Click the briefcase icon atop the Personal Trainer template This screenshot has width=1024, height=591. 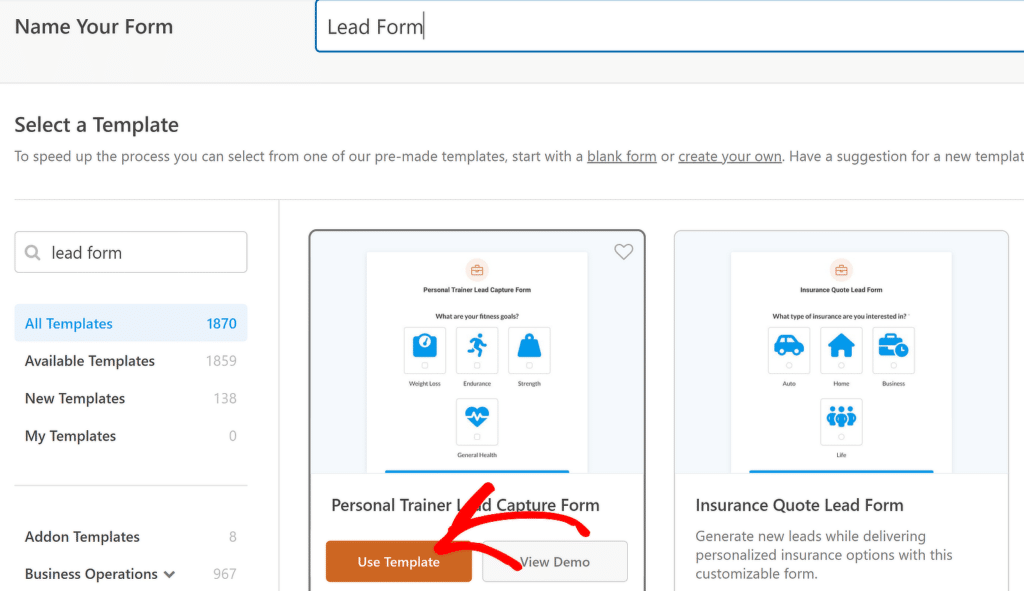coord(477,269)
